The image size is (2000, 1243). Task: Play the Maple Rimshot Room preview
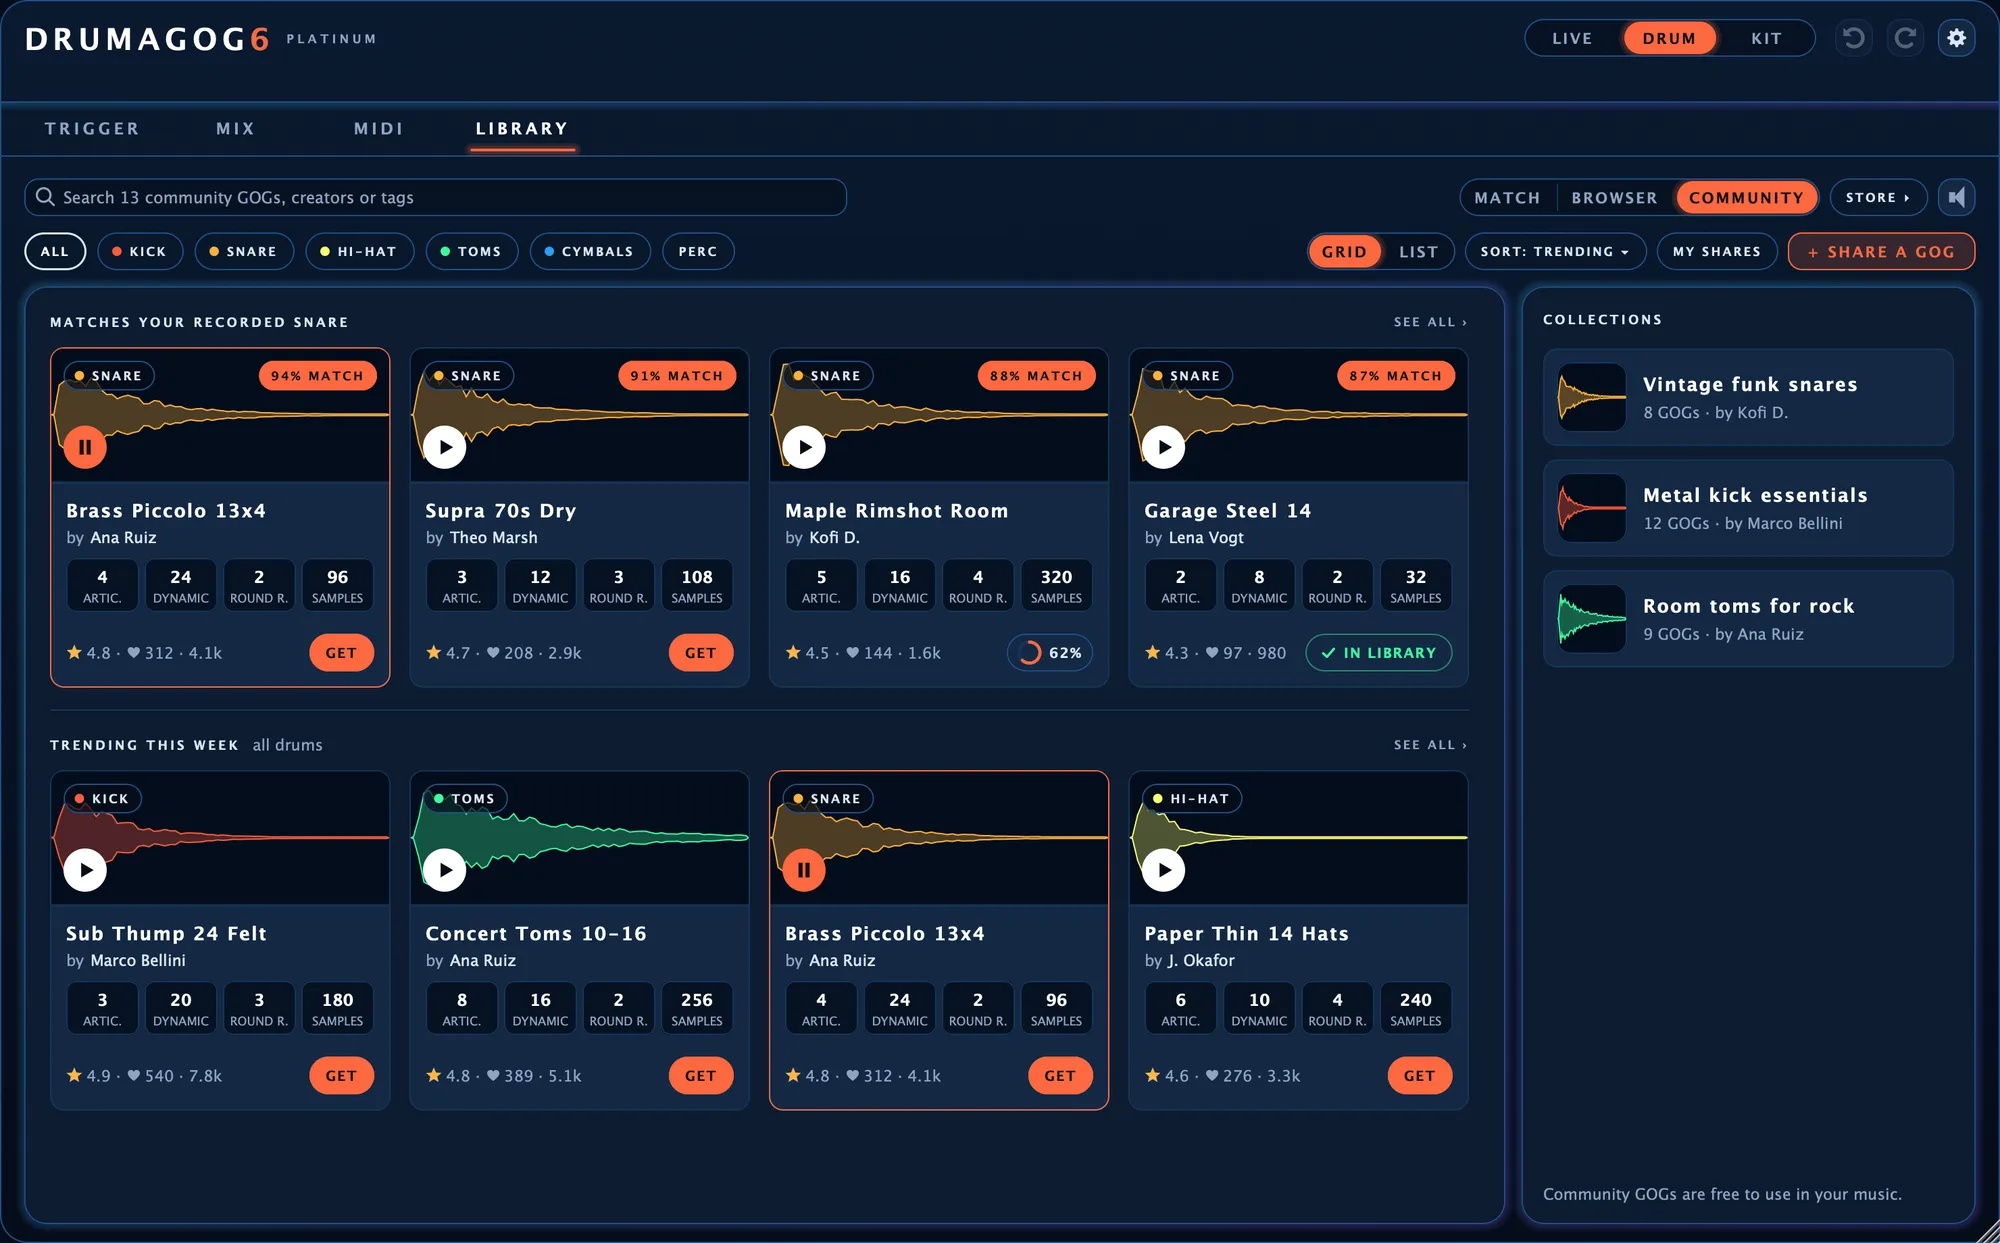[x=804, y=447]
